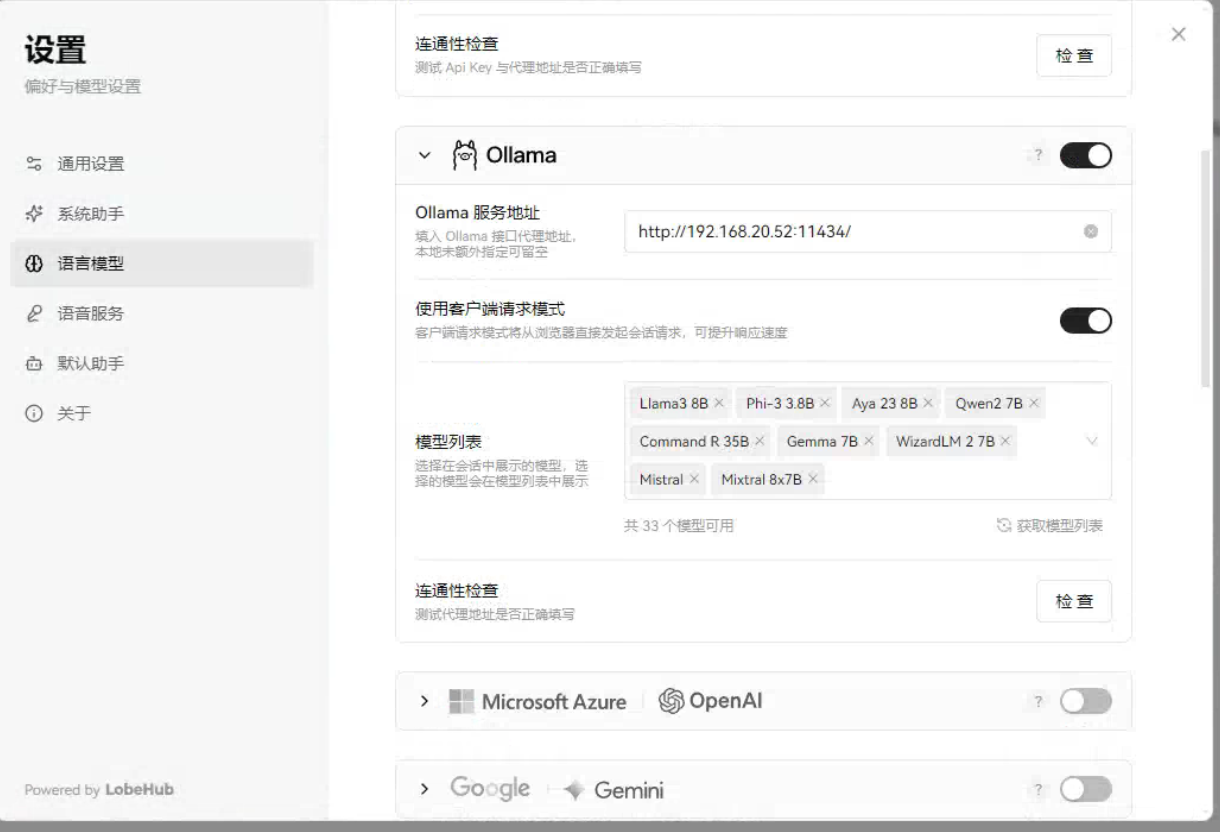Open help icon in Google Gemini row
Viewport: 1220px width, 832px height.
pos(1038,790)
